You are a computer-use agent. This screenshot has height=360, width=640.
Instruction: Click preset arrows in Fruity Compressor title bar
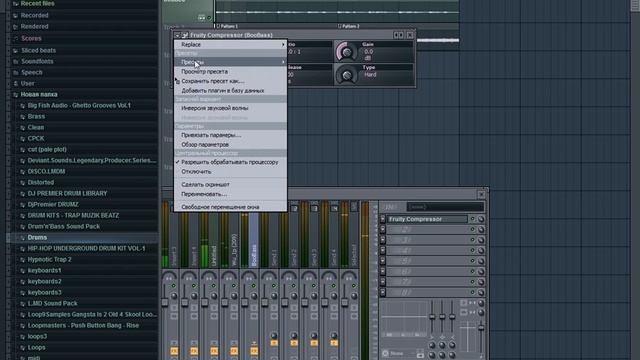[398, 35]
